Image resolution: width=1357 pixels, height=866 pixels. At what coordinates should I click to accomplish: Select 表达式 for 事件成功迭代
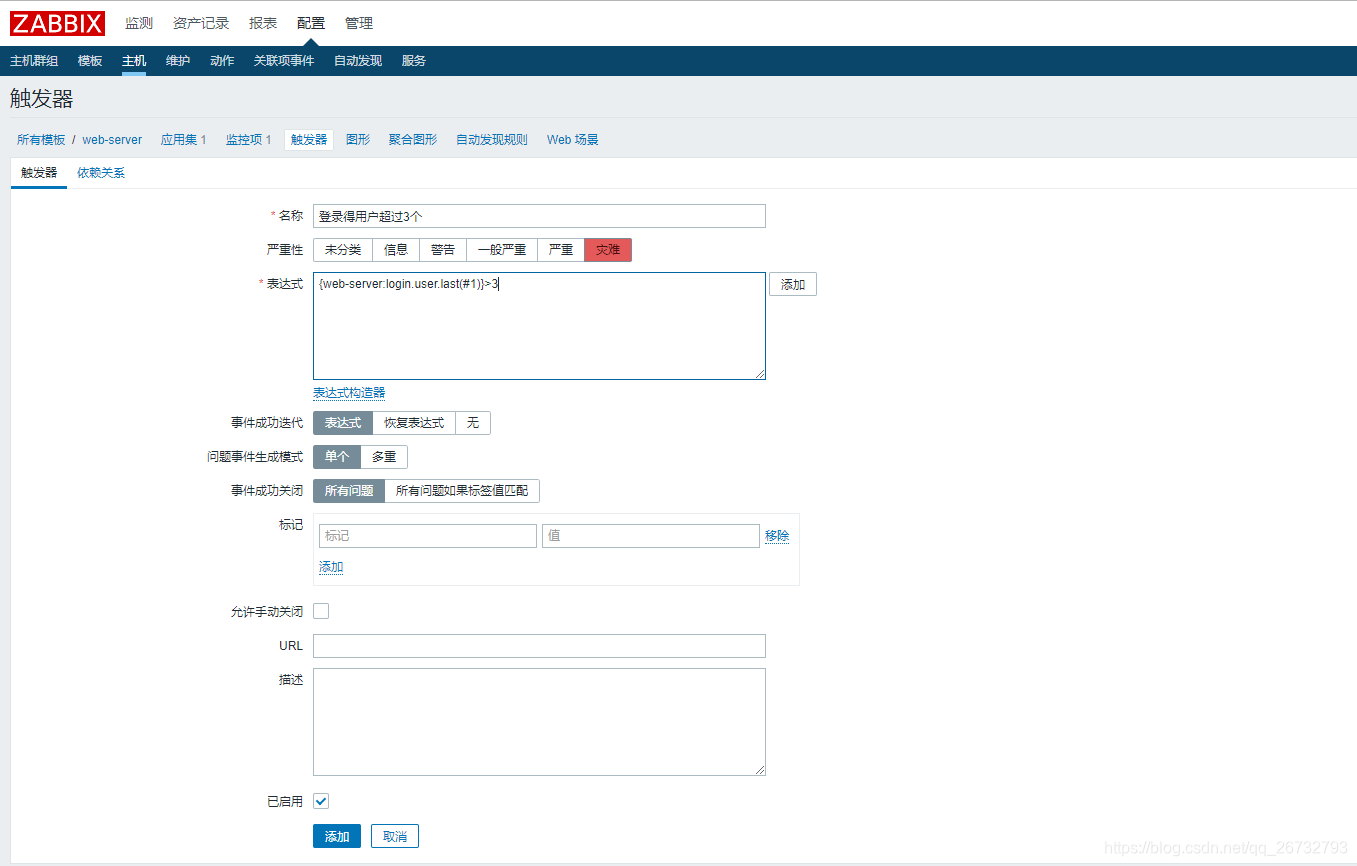click(x=343, y=423)
